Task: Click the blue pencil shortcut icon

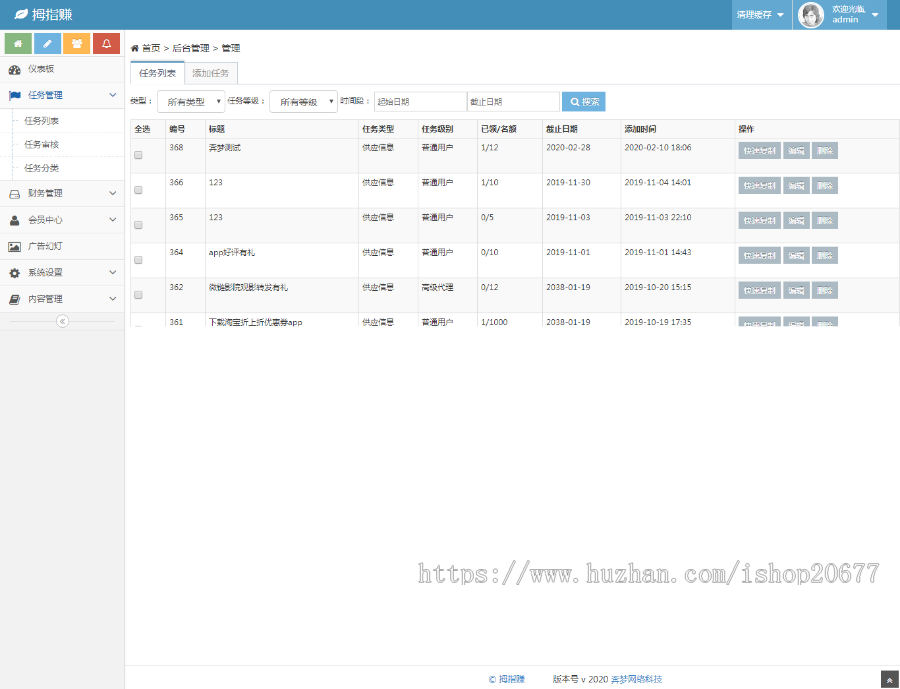Action: tap(48, 44)
